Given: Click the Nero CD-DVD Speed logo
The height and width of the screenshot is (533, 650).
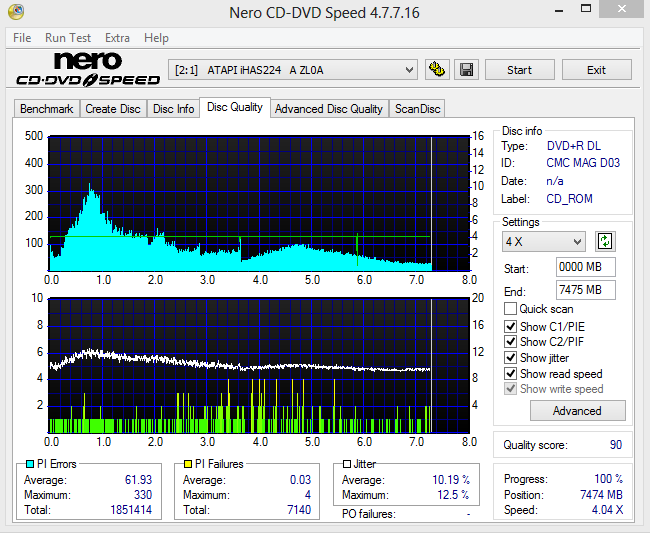Looking at the screenshot, I should point(88,69).
